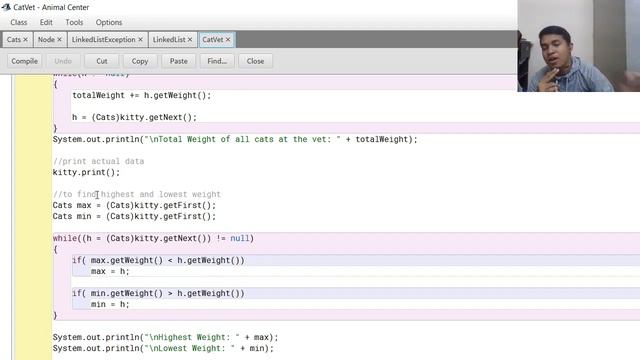Place cursor on 'totalWeight += h.getWeight();' line

point(142,96)
